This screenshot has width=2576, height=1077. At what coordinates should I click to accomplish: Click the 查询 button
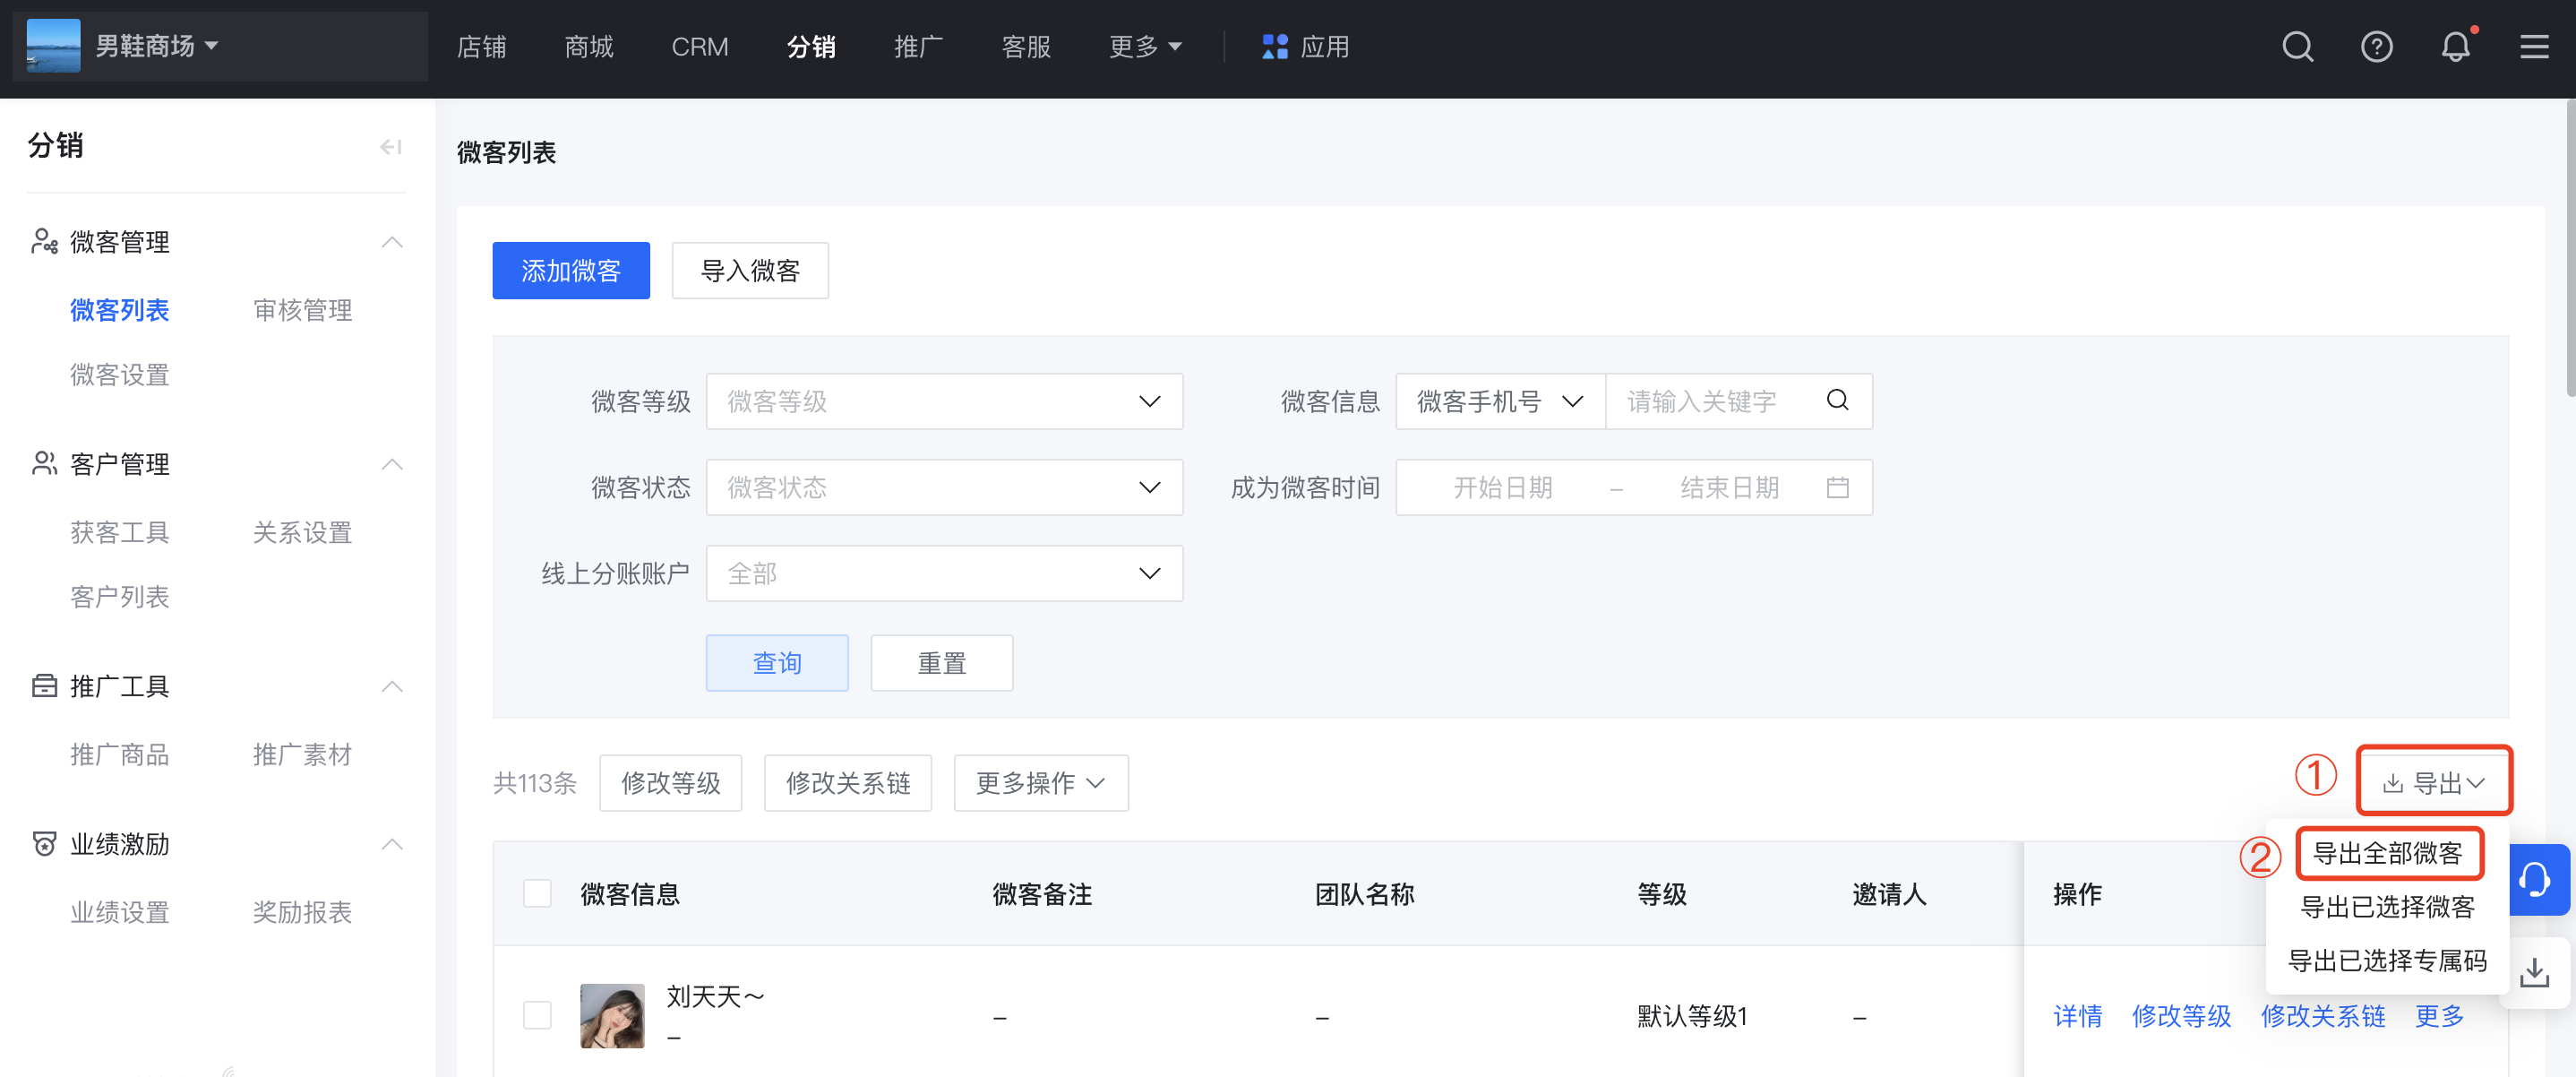coord(777,663)
